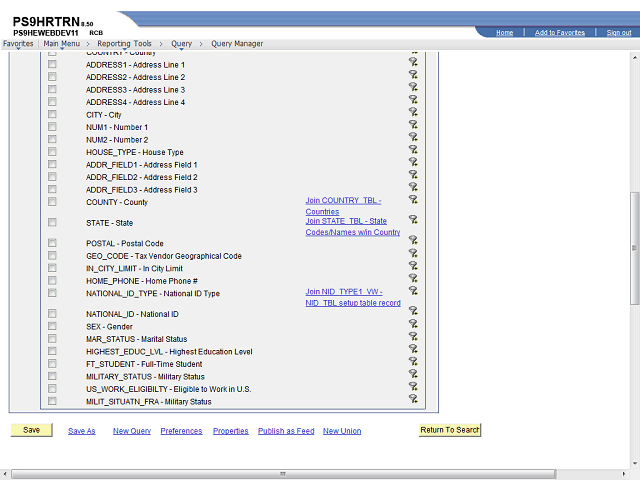
Task: Add criteria filter for NUM2 field
Action: point(413,136)
